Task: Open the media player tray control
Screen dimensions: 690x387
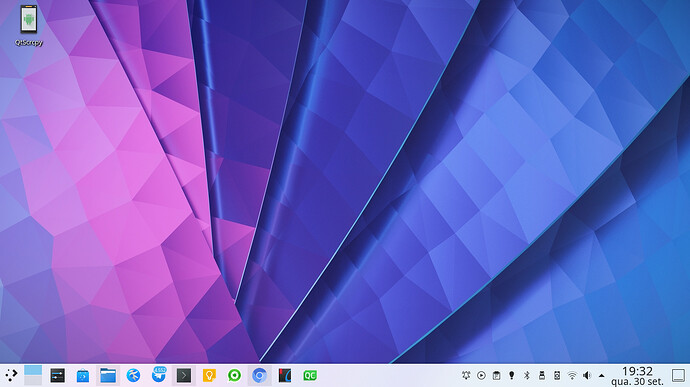Action: 481,376
